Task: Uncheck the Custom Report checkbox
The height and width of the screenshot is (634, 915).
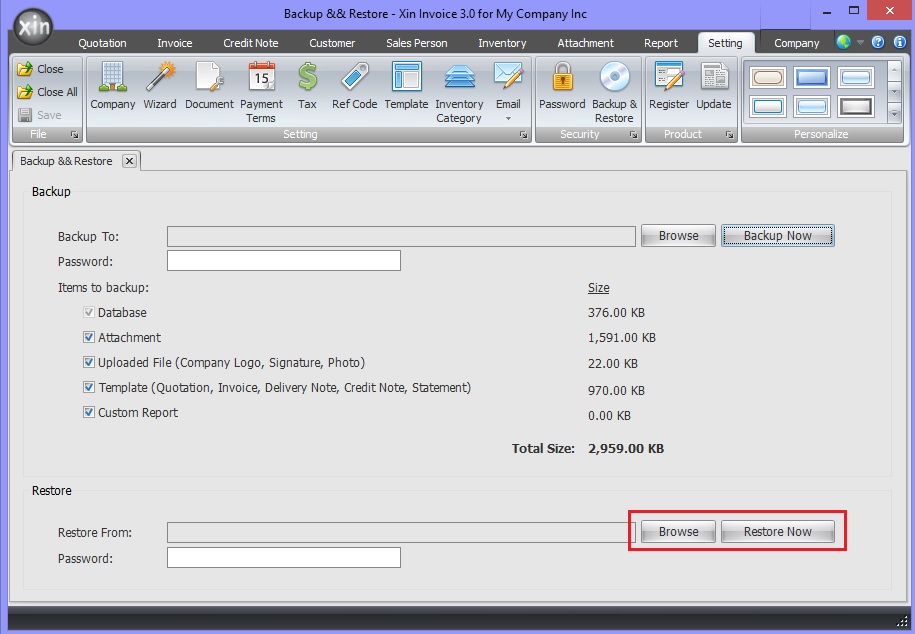Action: 89,412
